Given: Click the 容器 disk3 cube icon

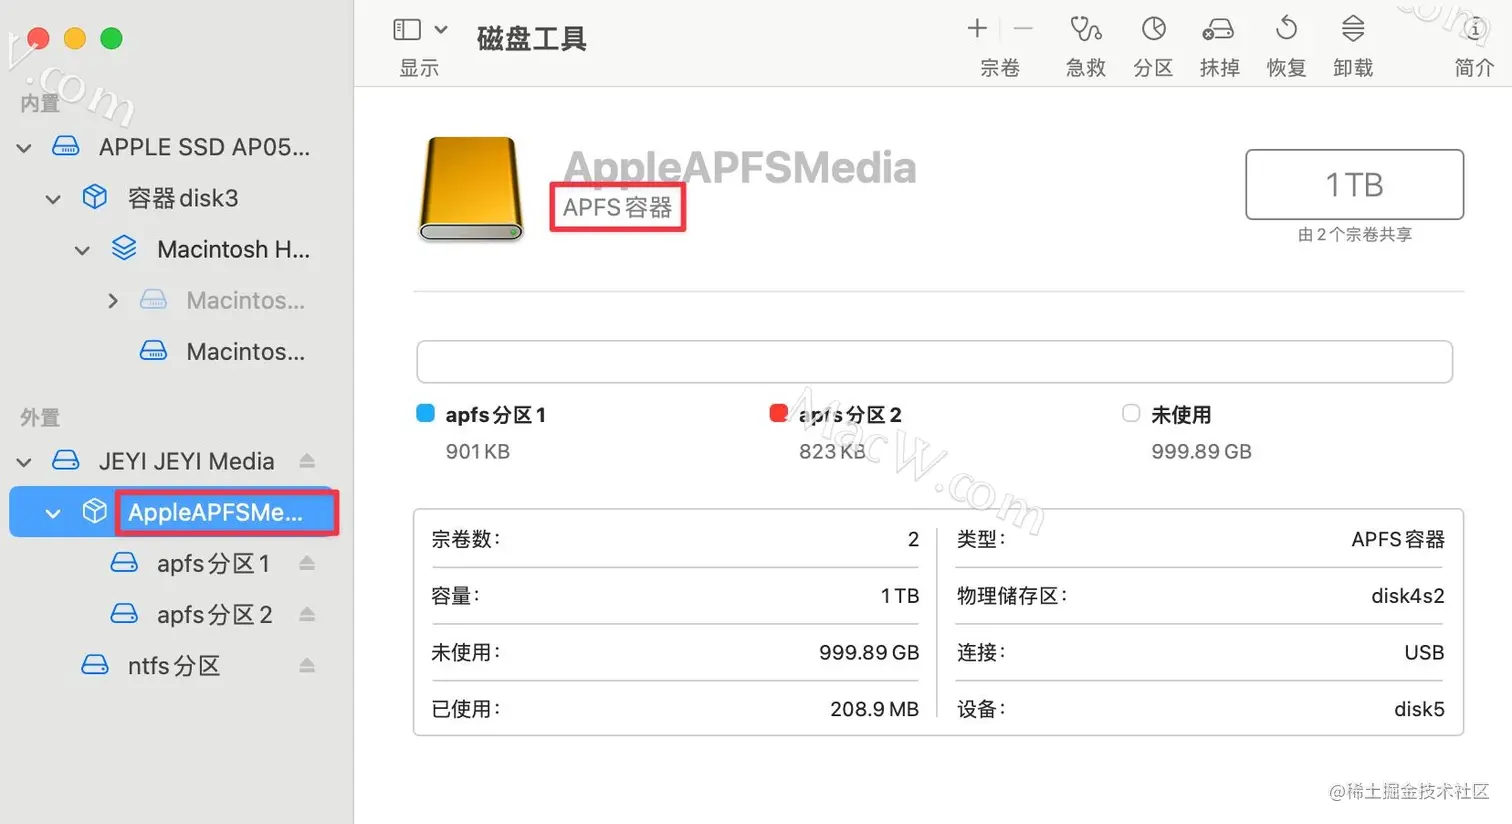Looking at the screenshot, I should (95, 198).
